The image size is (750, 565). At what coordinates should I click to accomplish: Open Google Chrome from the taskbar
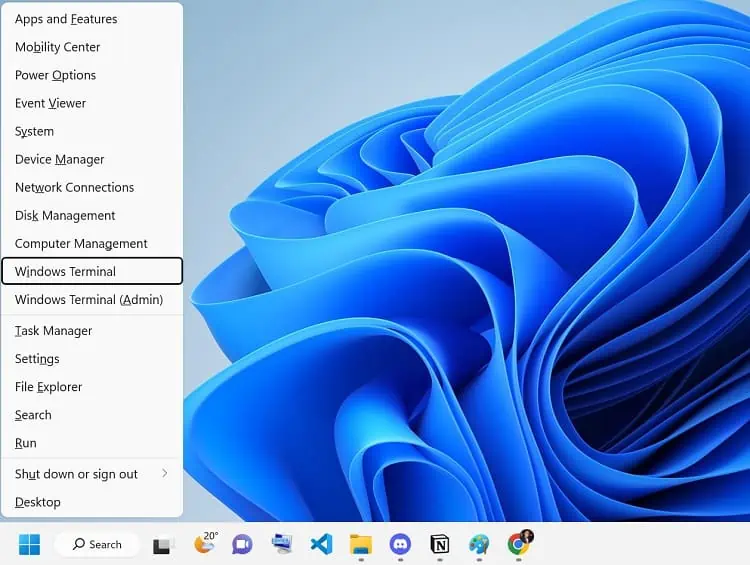coord(519,544)
